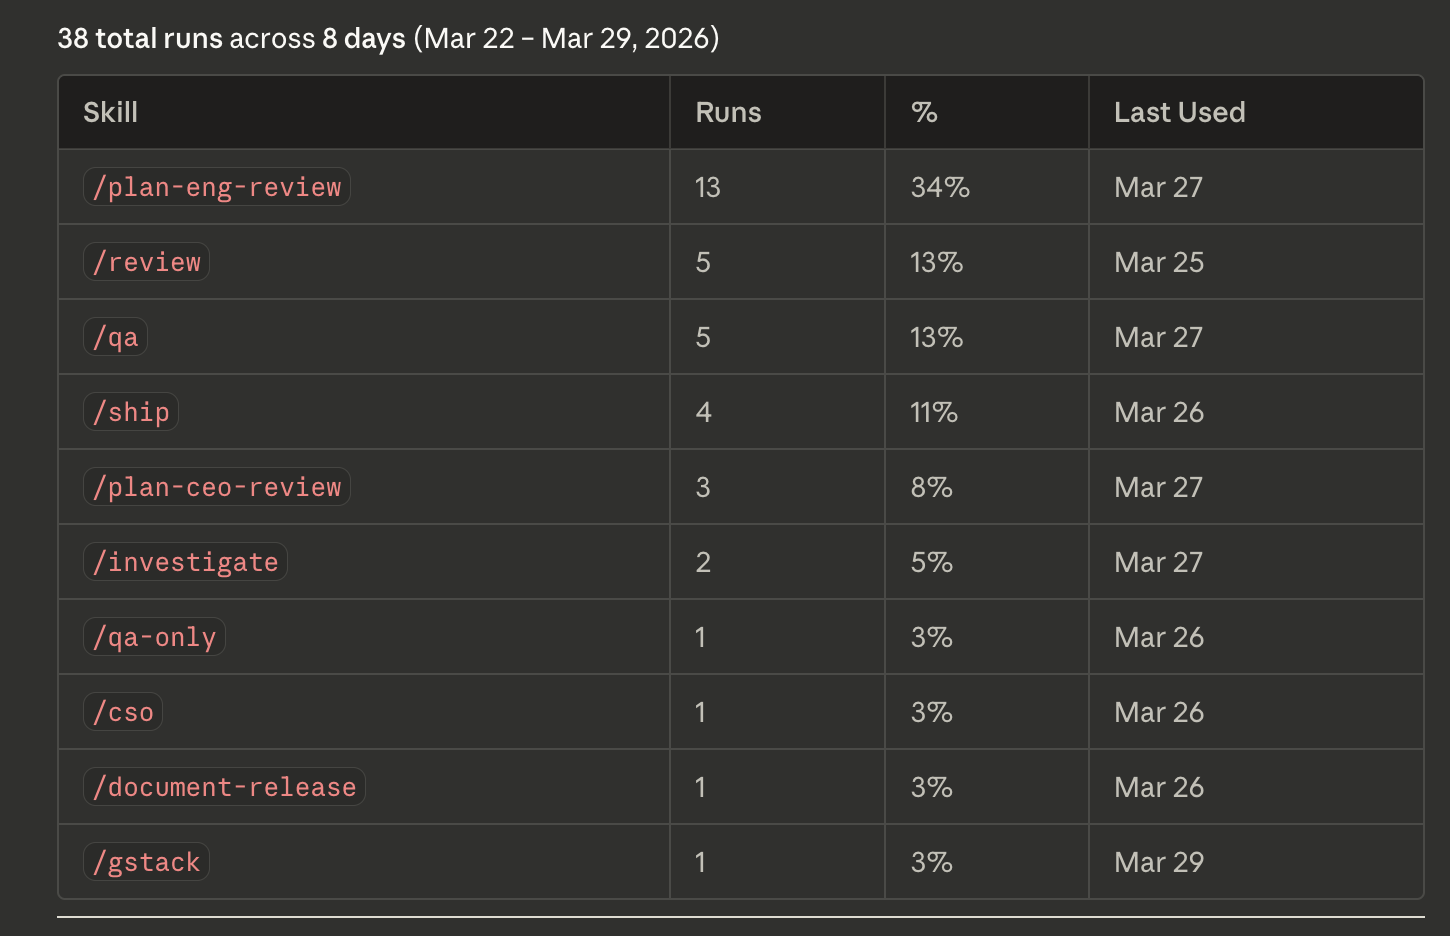The height and width of the screenshot is (936, 1450).
Task: Select the 13 runs cell
Action: (707, 187)
